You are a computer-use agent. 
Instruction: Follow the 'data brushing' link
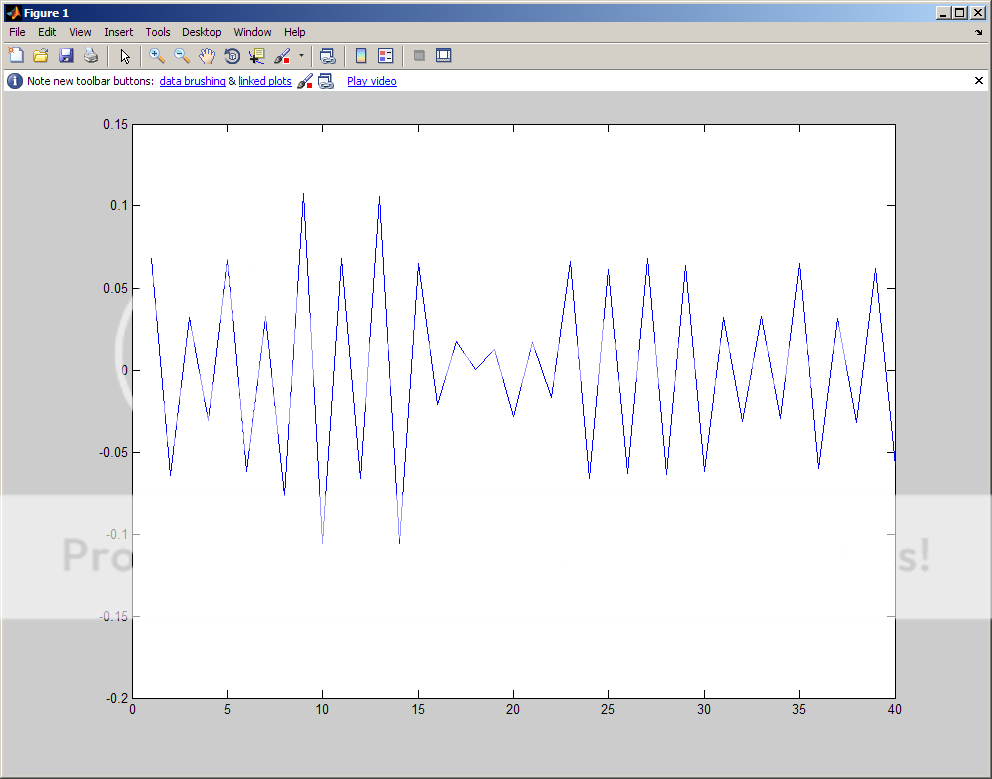192,81
